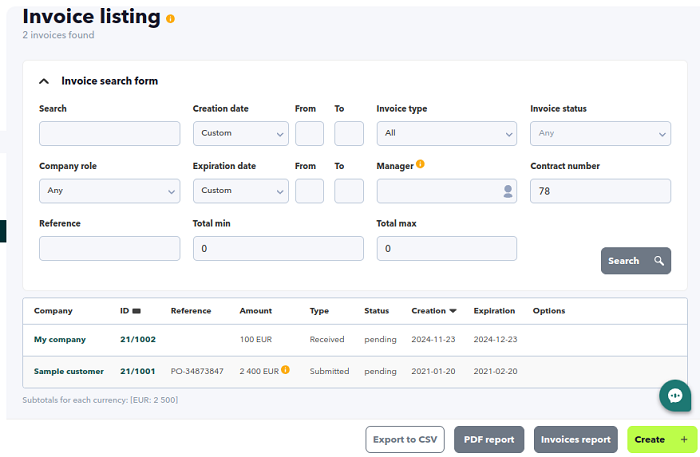Click the PDF report button
The width and height of the screenshot is (700, 457).
pos(489,440)
